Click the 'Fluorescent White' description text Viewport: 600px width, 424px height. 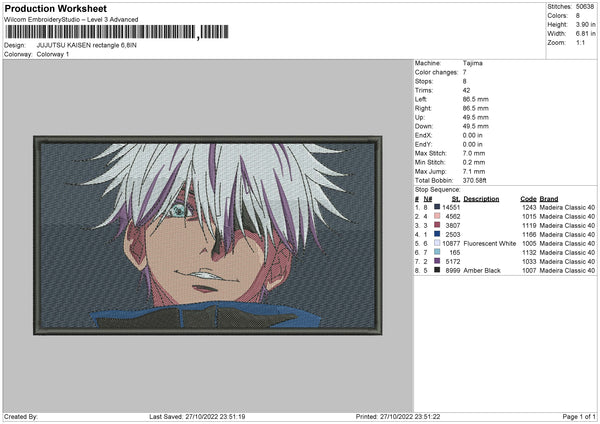(x=490, y=243)
